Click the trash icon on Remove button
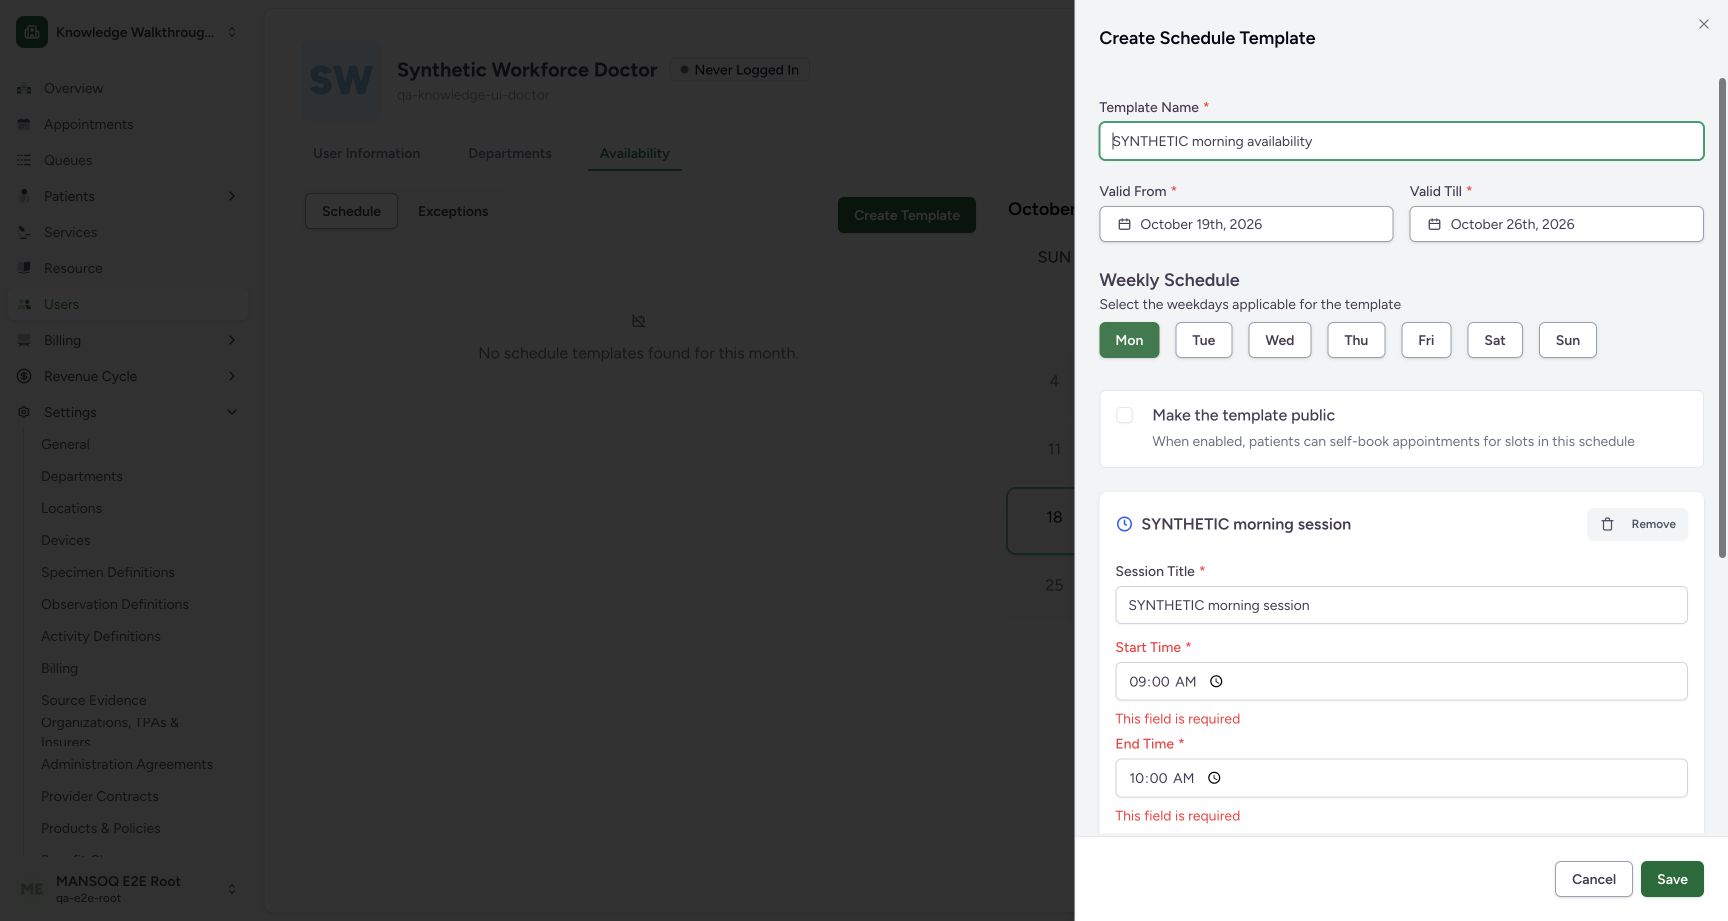 click(x=1607, y=524)
